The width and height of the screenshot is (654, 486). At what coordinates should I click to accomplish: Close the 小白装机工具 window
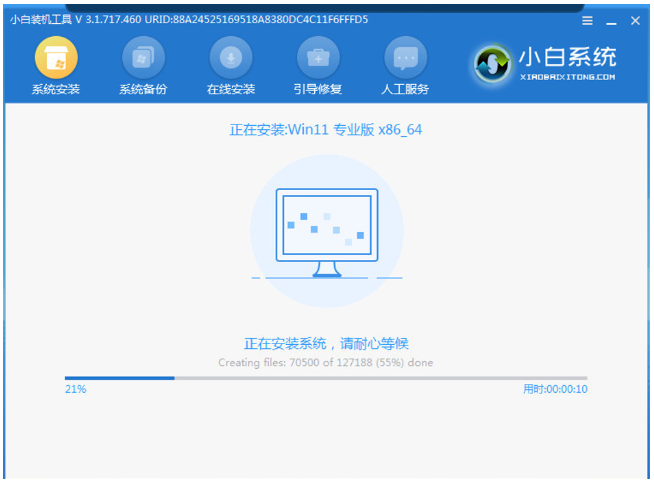coord(635,20)
